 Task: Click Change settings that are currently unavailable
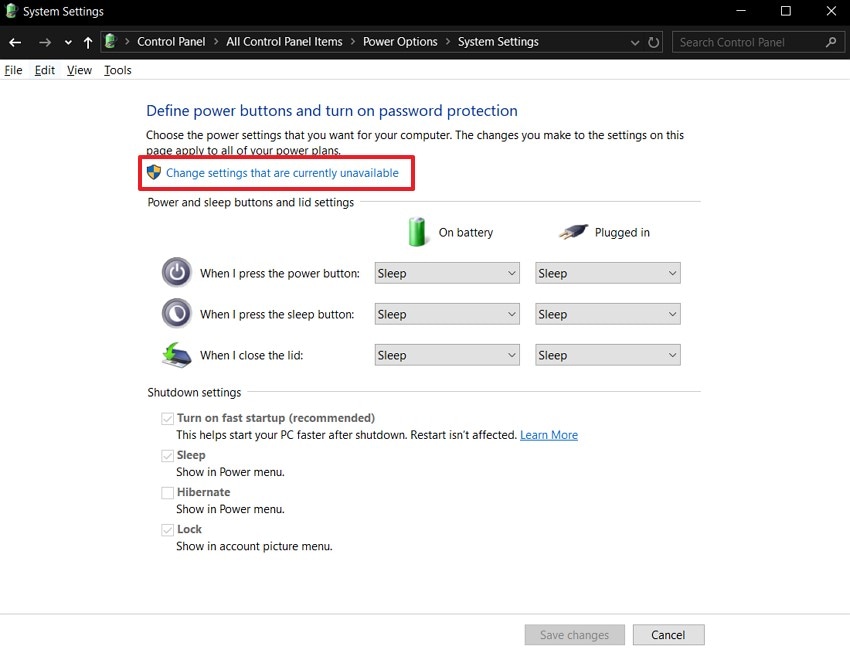(x=282, y=173)
